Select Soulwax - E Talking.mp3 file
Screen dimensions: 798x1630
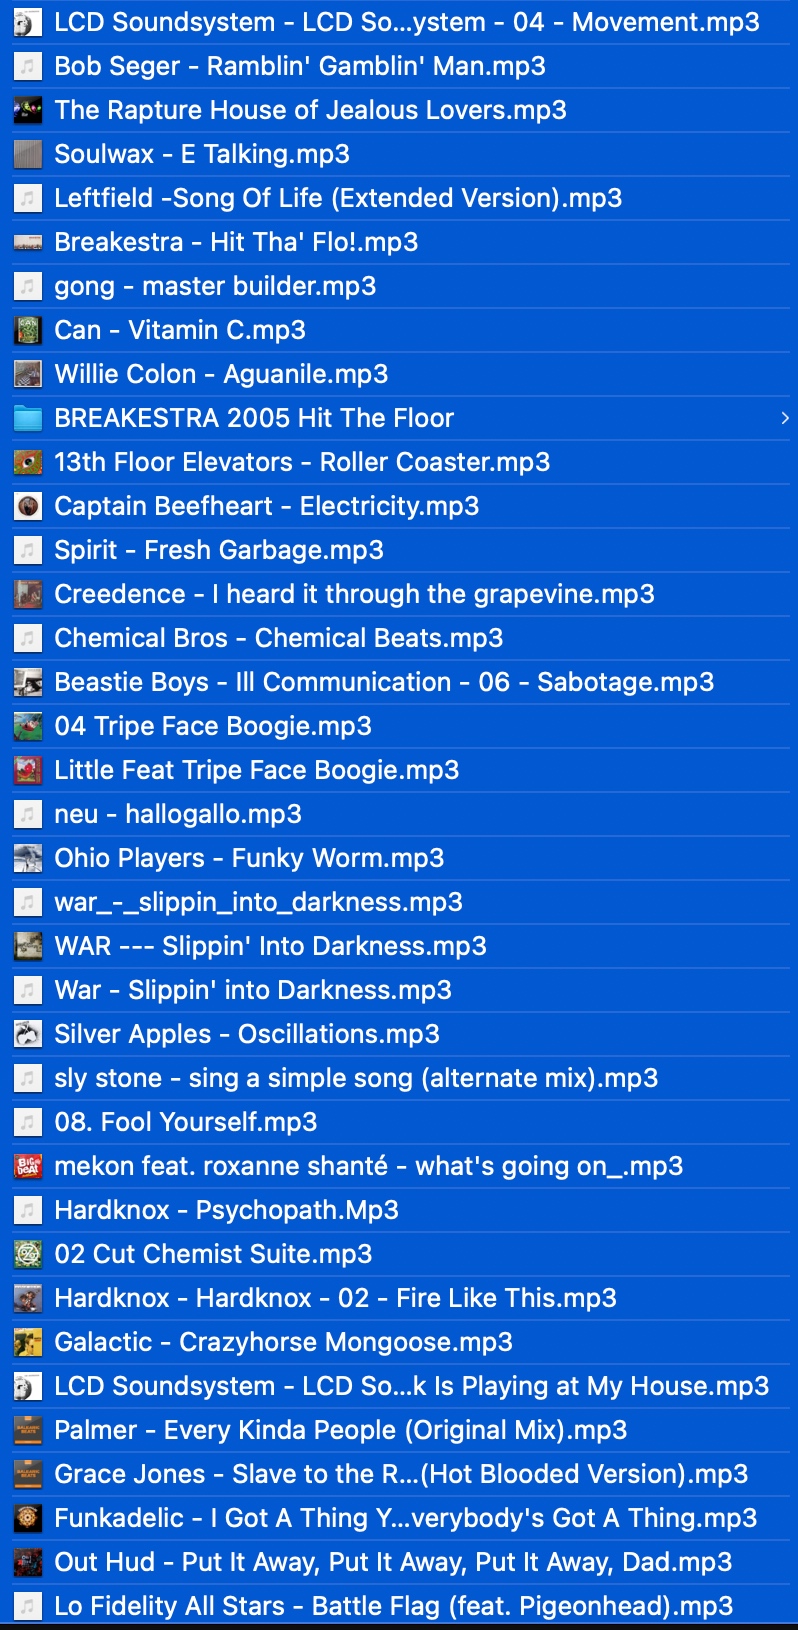coord(202,154)
